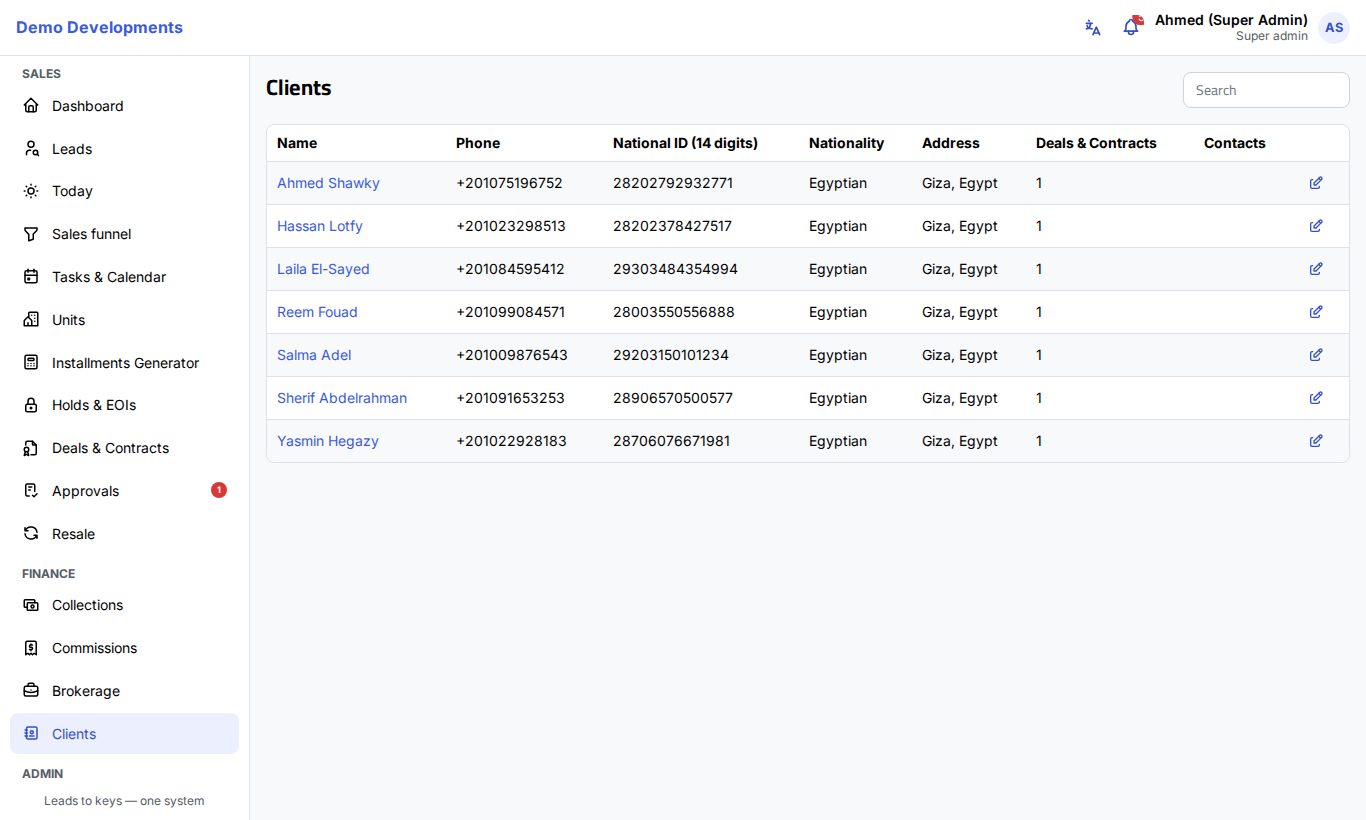Viewport: 1366px width, 820px height.
Task: Click the Dashboard home icon
Action: (31, 106)
